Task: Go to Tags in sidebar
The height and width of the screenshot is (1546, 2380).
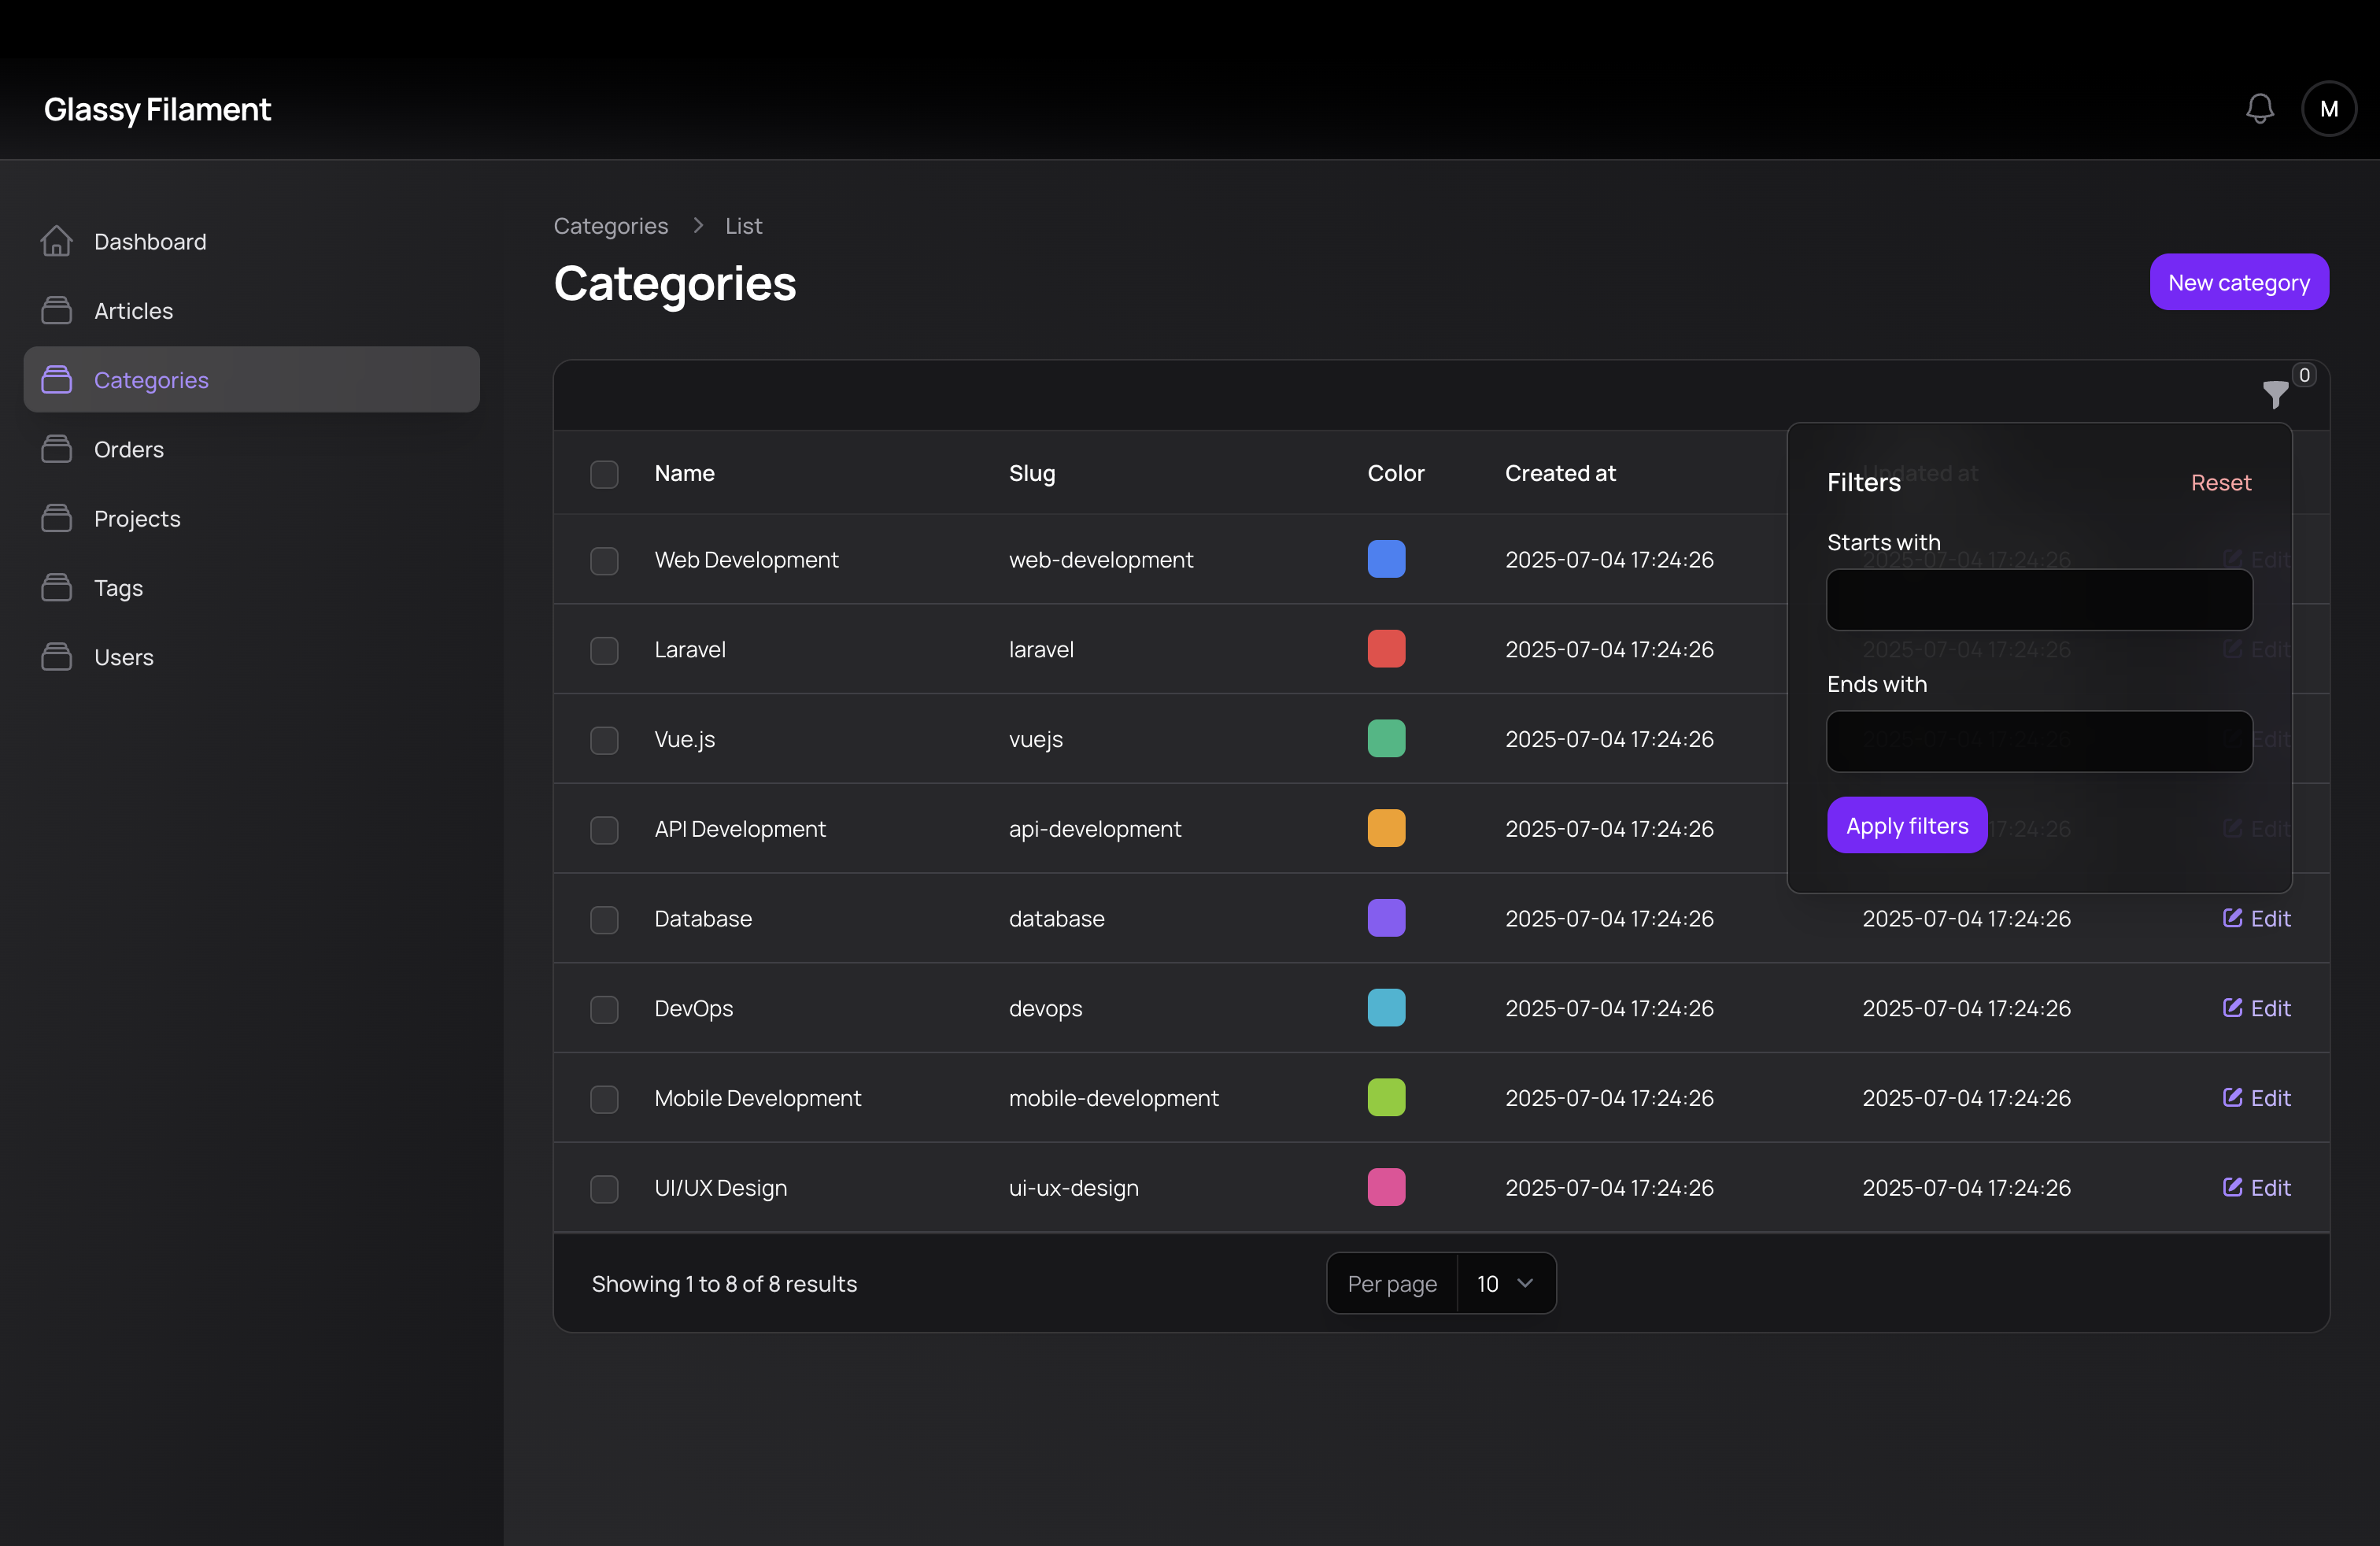Action: pos(251,588)
